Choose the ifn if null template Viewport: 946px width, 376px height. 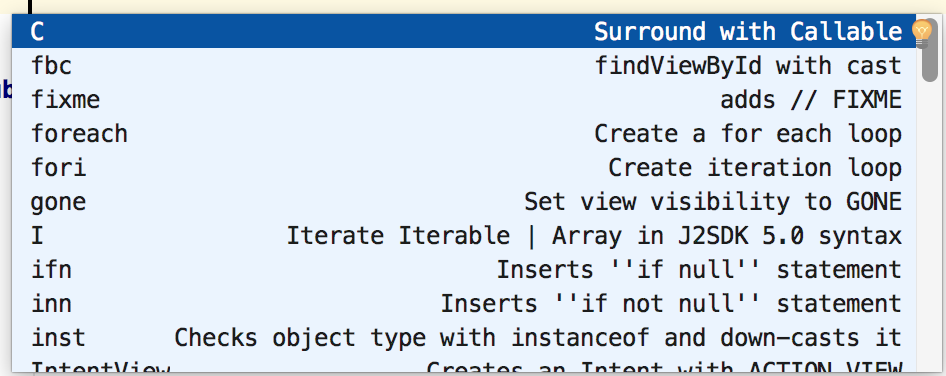[x=465, y=269]
